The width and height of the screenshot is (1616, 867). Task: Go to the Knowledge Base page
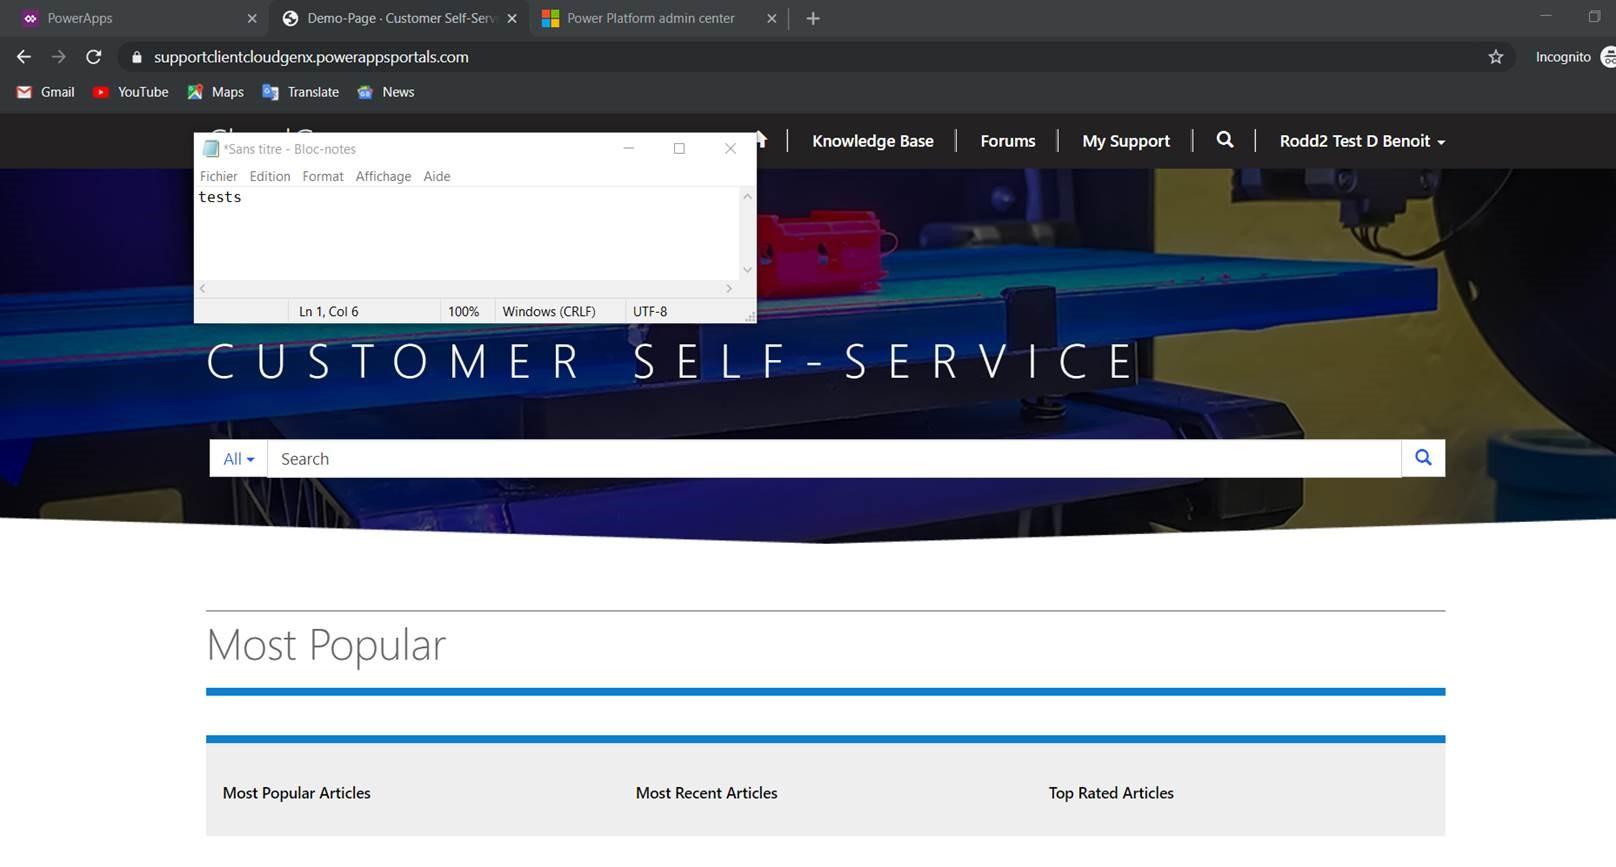pos(872,141)
